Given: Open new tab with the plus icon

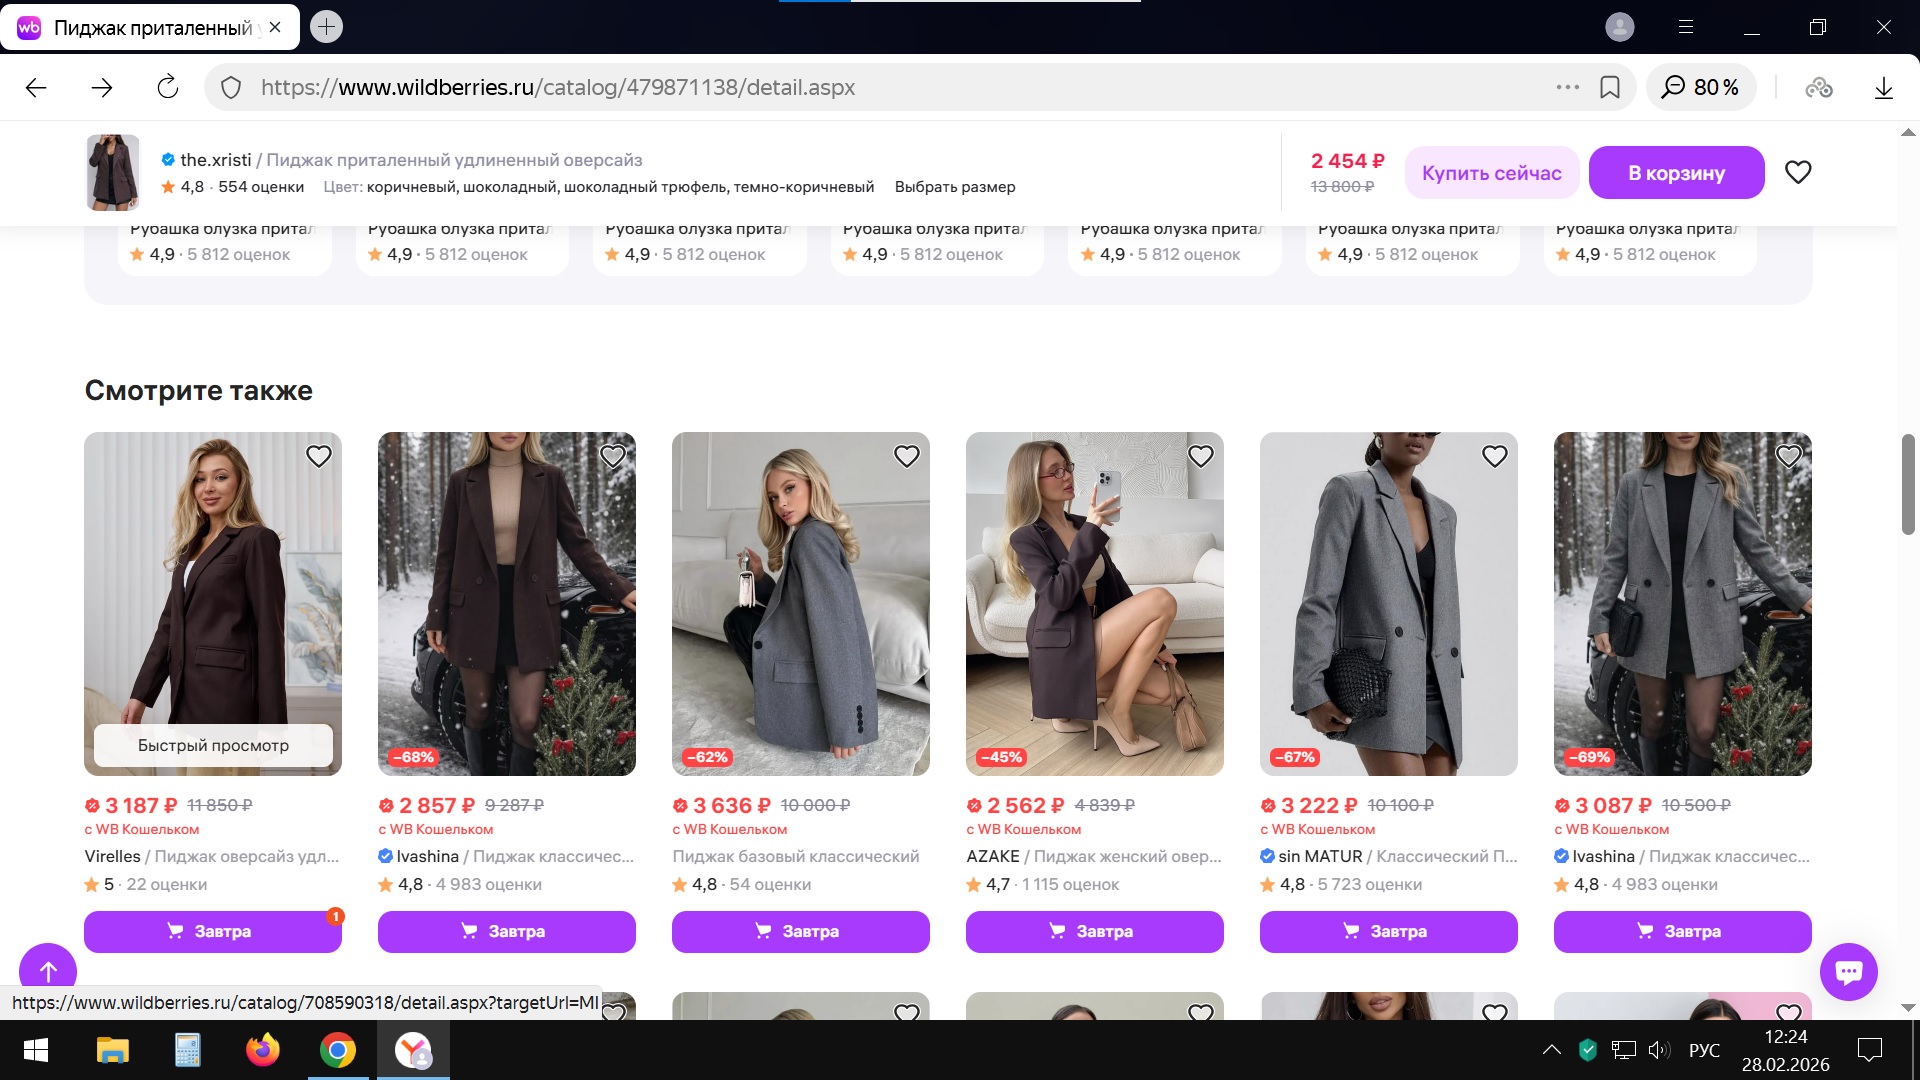Looking at the screenshot, I should pyautogui.click(x=326, y=27).
